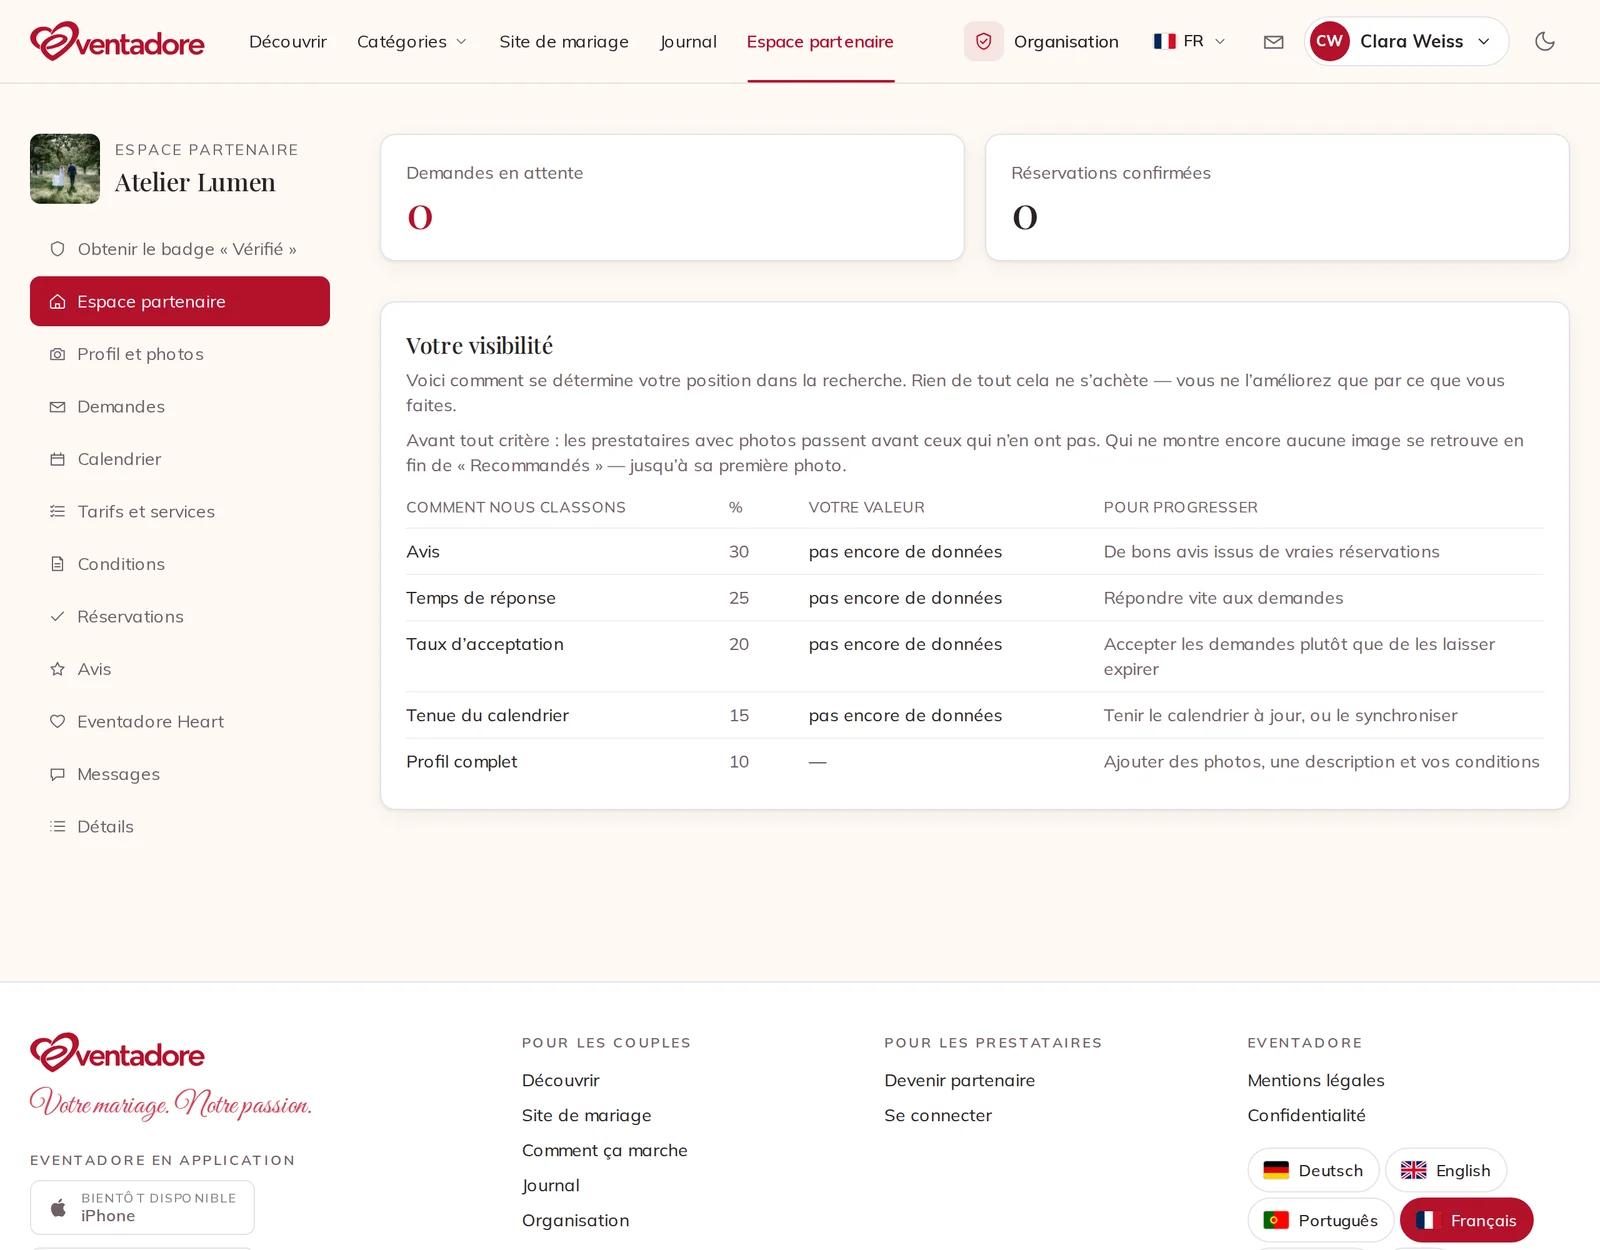This screenshot has width=1600, height=1250.
Task: Open the mail envelope icon in the header
Action: point(1273,42)
